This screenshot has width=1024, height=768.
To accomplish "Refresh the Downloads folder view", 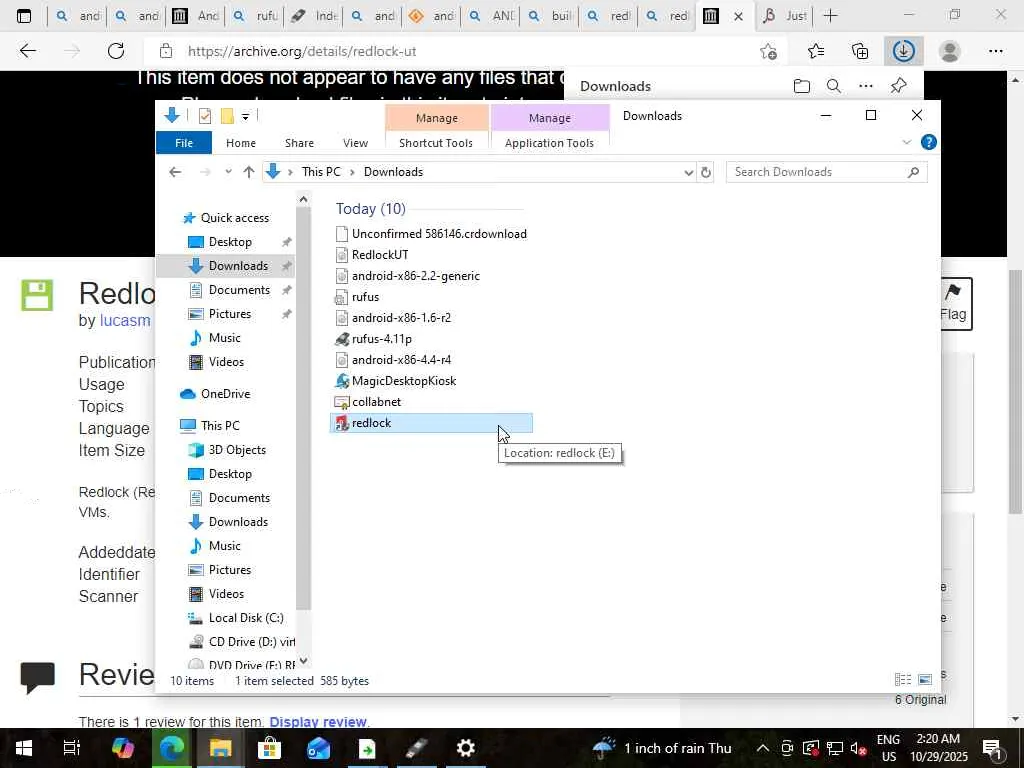I will (706, 172).
